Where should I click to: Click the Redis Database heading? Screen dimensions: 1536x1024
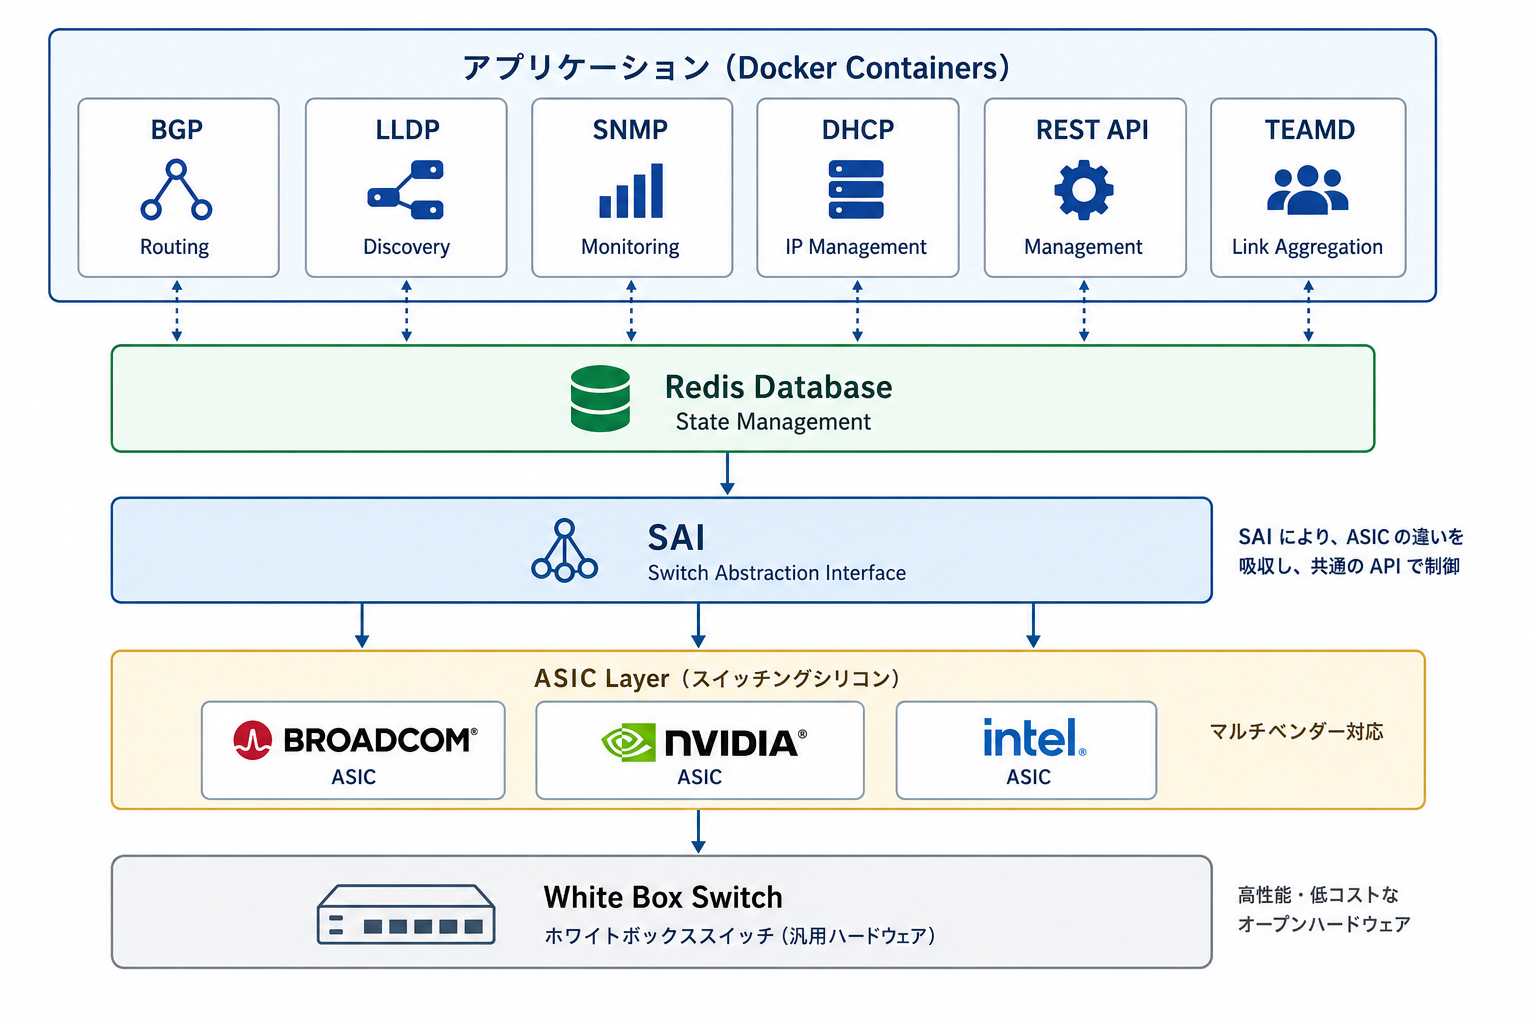778,387
